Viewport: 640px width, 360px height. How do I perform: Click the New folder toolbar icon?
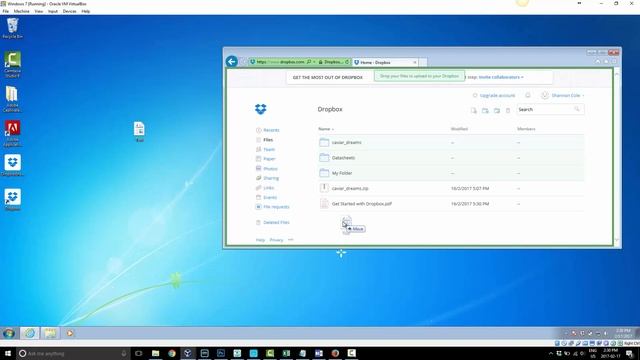point(485,110)
